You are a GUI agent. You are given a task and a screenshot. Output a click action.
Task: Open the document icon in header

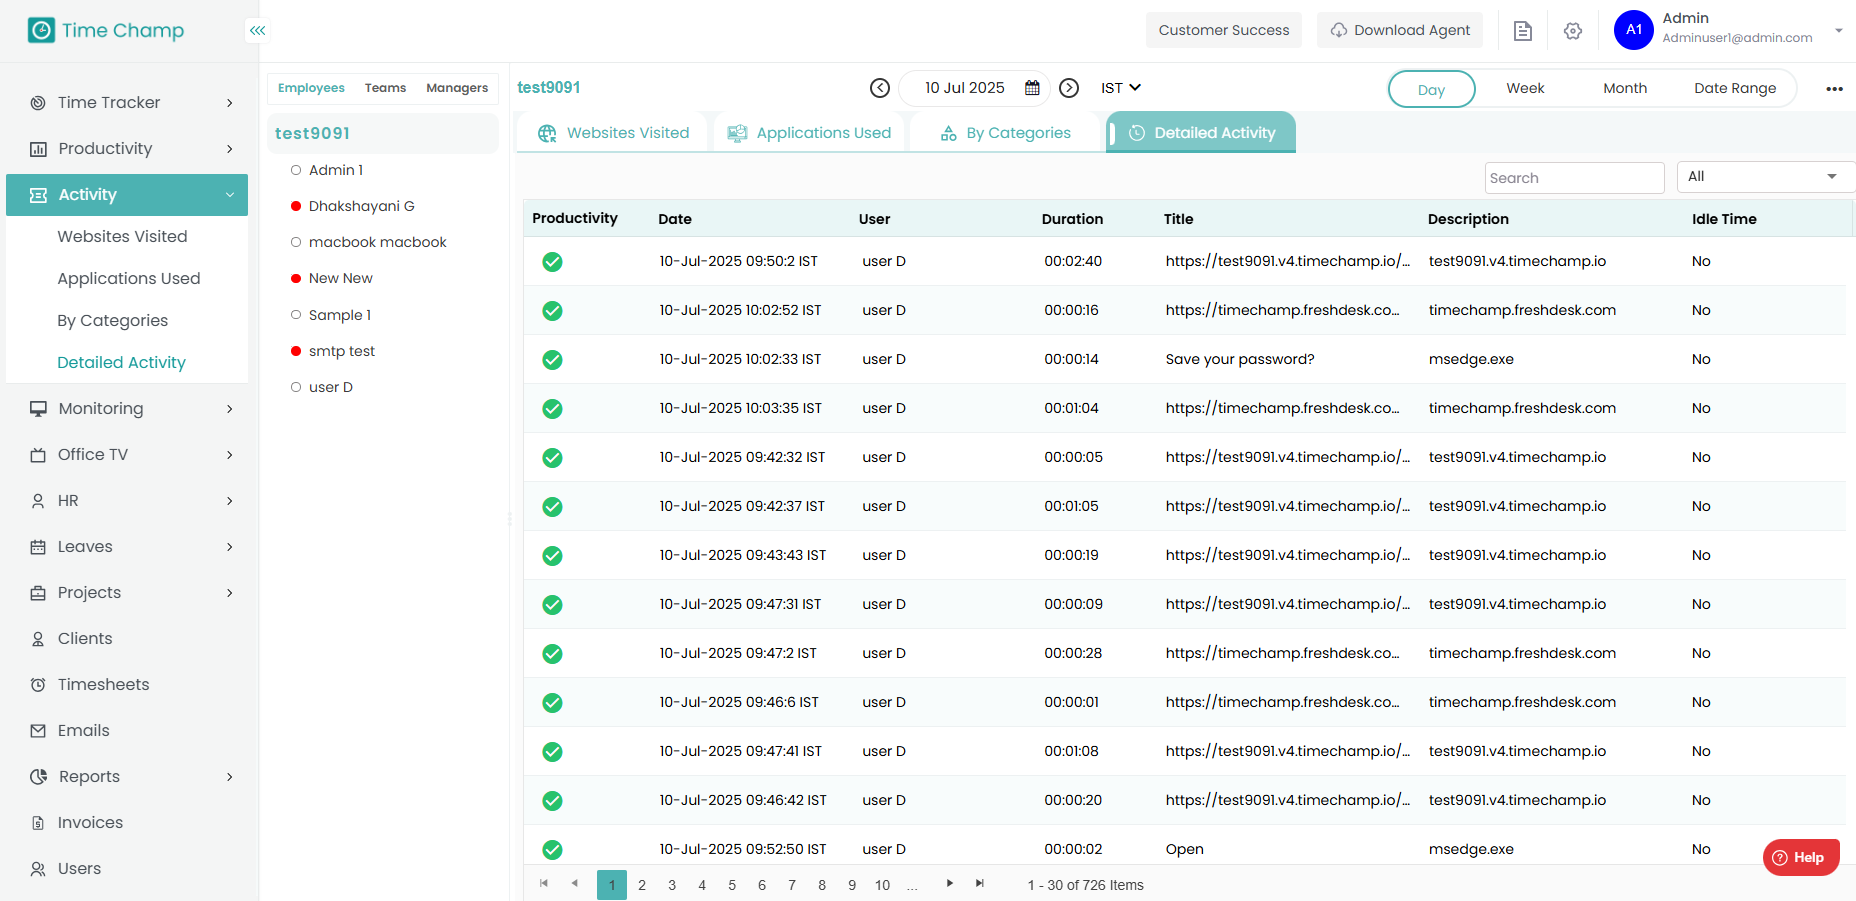tap(1522, 31)
